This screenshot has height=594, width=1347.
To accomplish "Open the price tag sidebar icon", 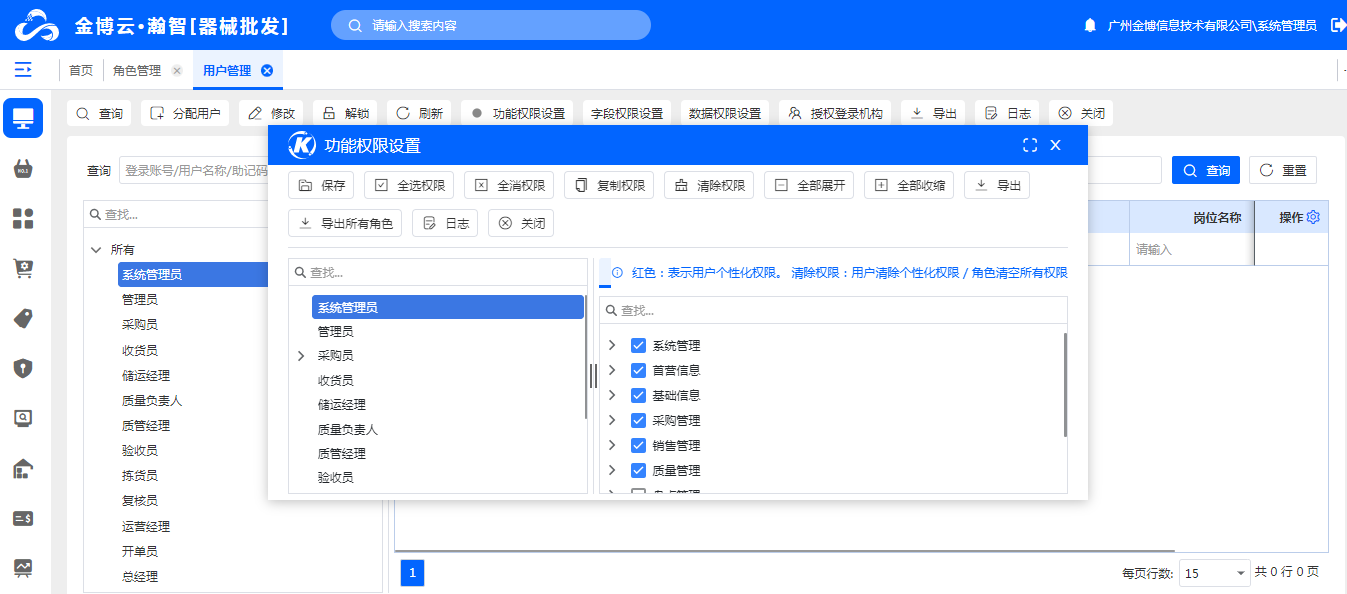I will [23, 318].
